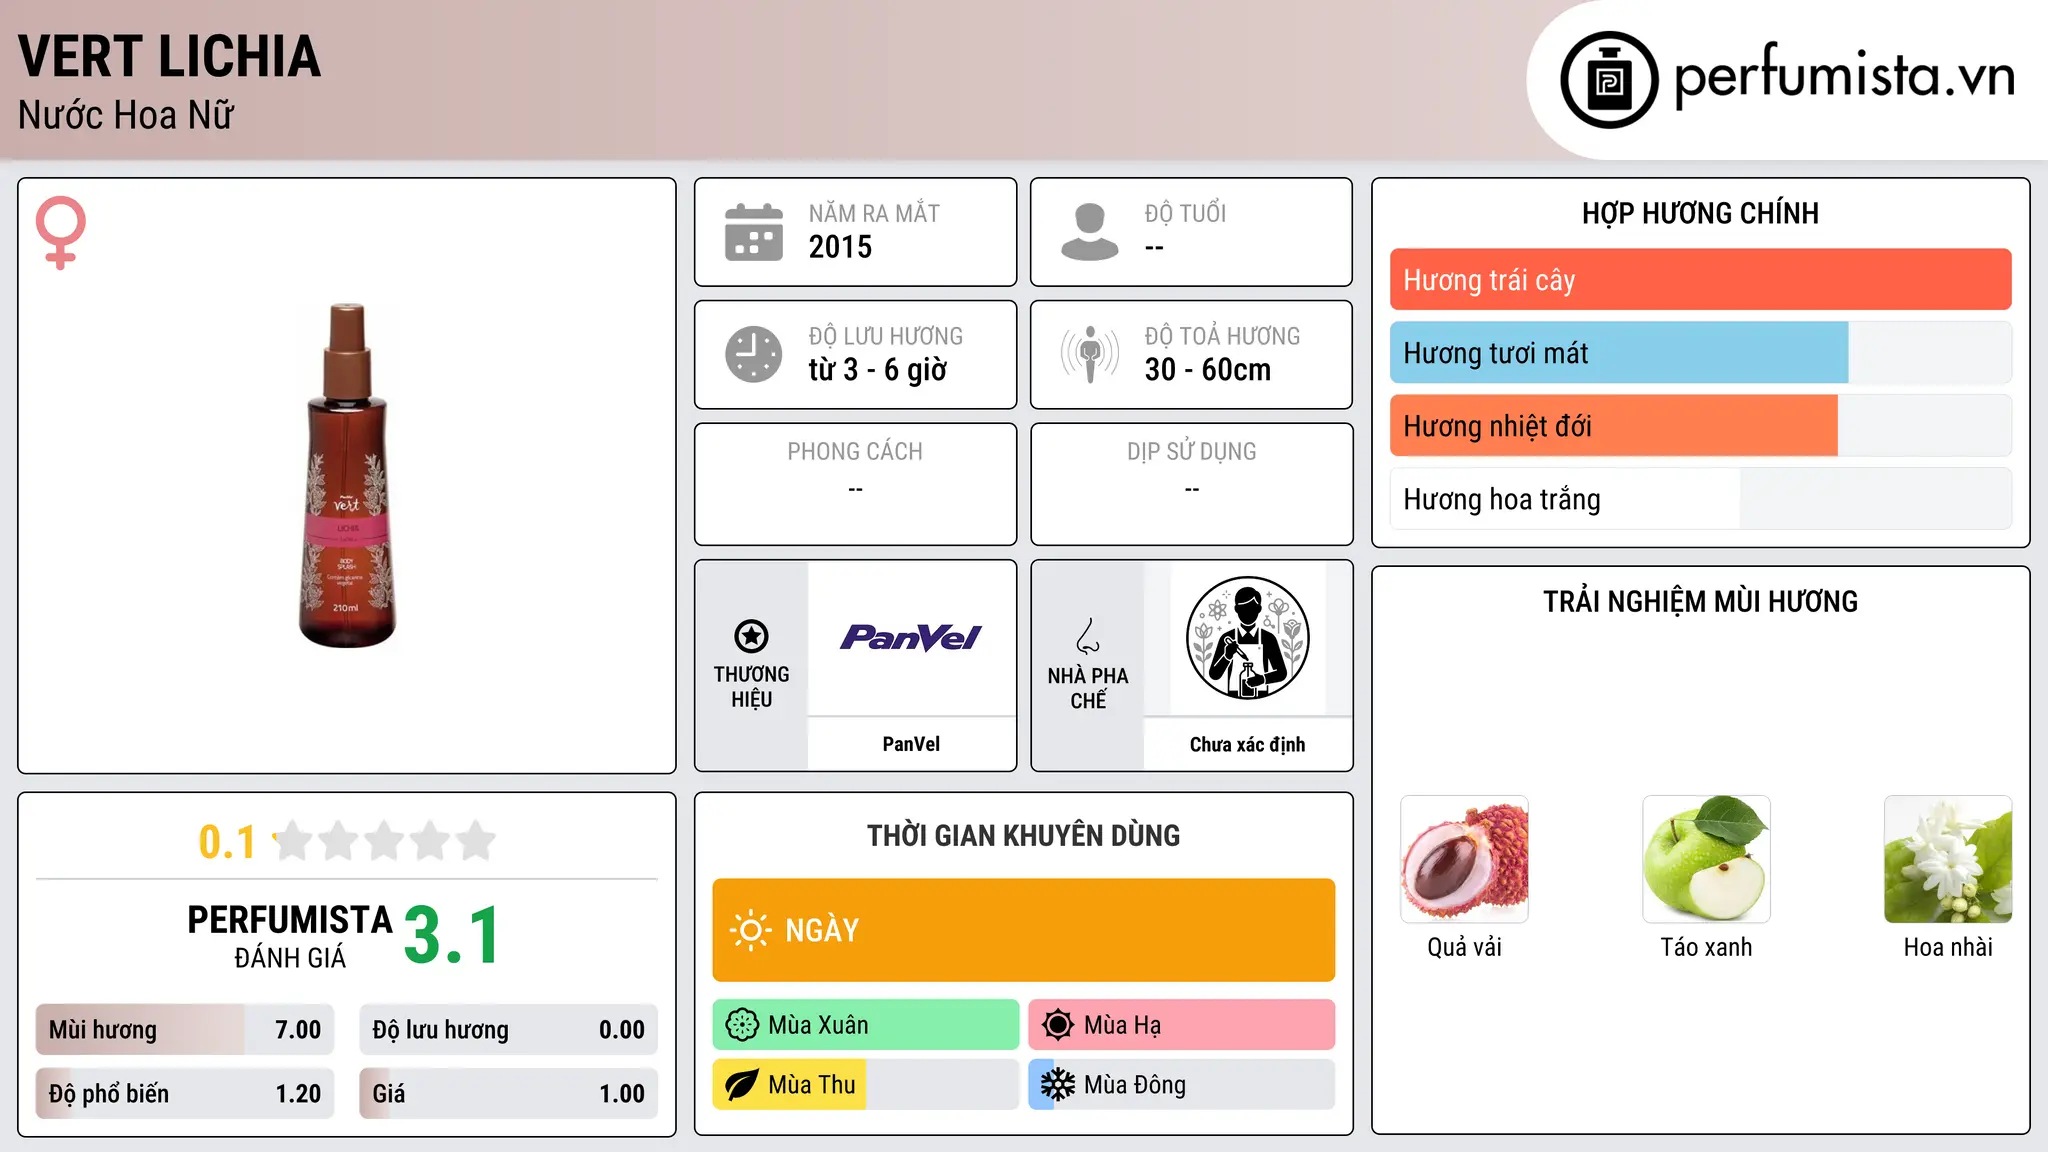Click the clock icon beside Độ lưu hương
This screenshot has width=2048, height=1152.
754,354
